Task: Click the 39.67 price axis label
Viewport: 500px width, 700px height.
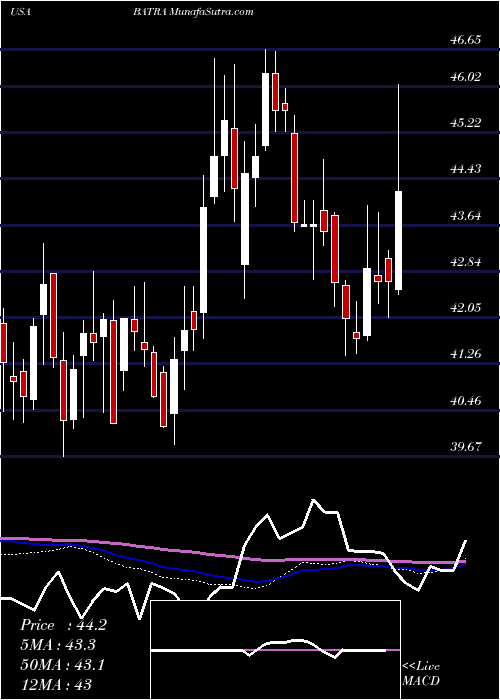Action: tap(466, 446)
